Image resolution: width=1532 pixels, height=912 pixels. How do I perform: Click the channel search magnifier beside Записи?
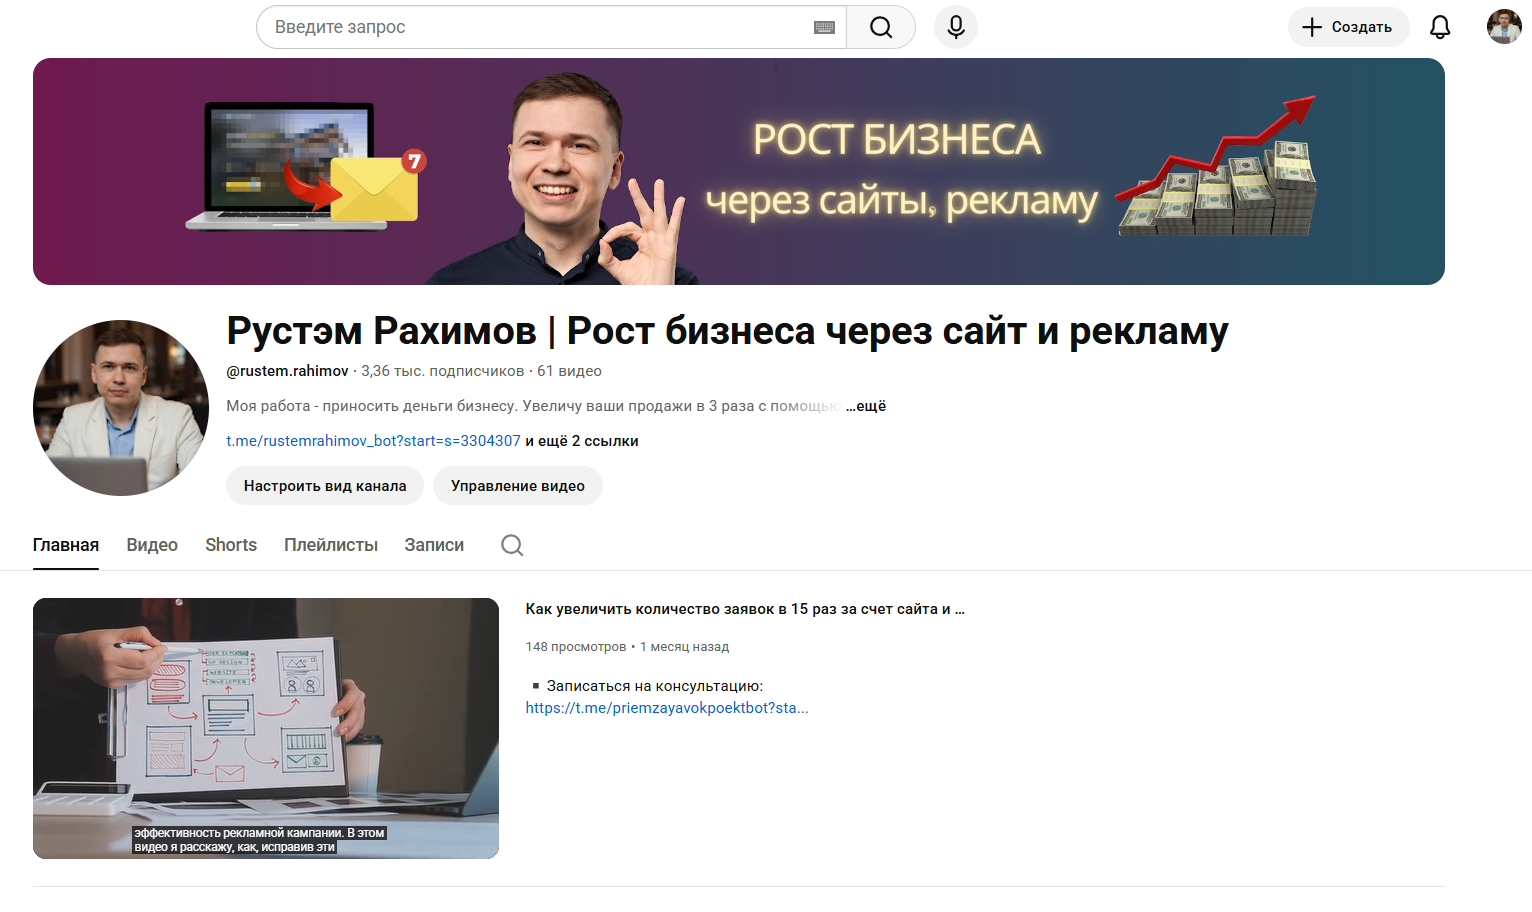(x=512, y=545)
